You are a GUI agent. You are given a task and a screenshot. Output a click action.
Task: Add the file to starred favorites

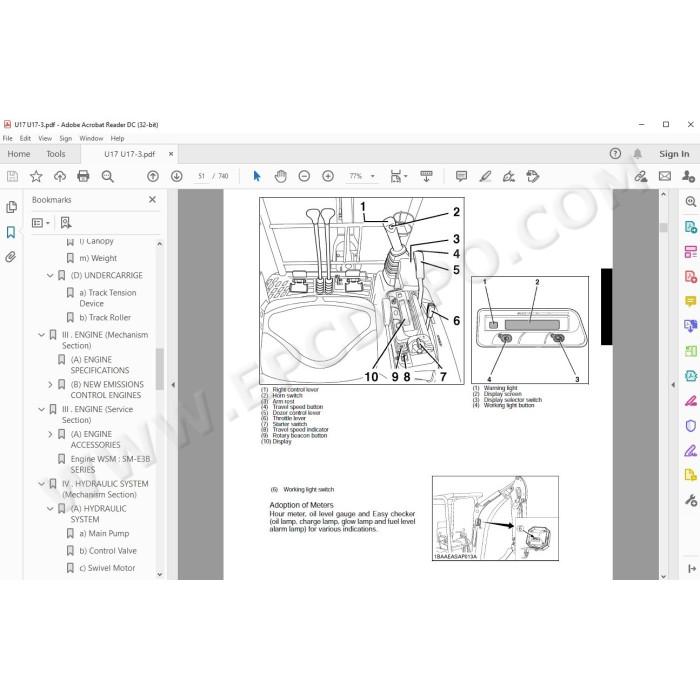tap(36, 176)
